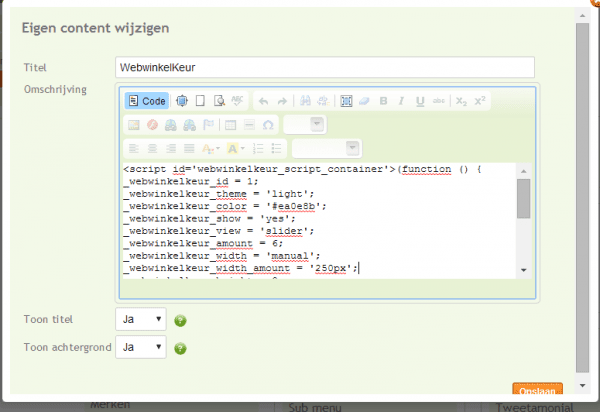Click the redo arrow icon
Viewport: 600px width, 412px height.
coord(282,100)
